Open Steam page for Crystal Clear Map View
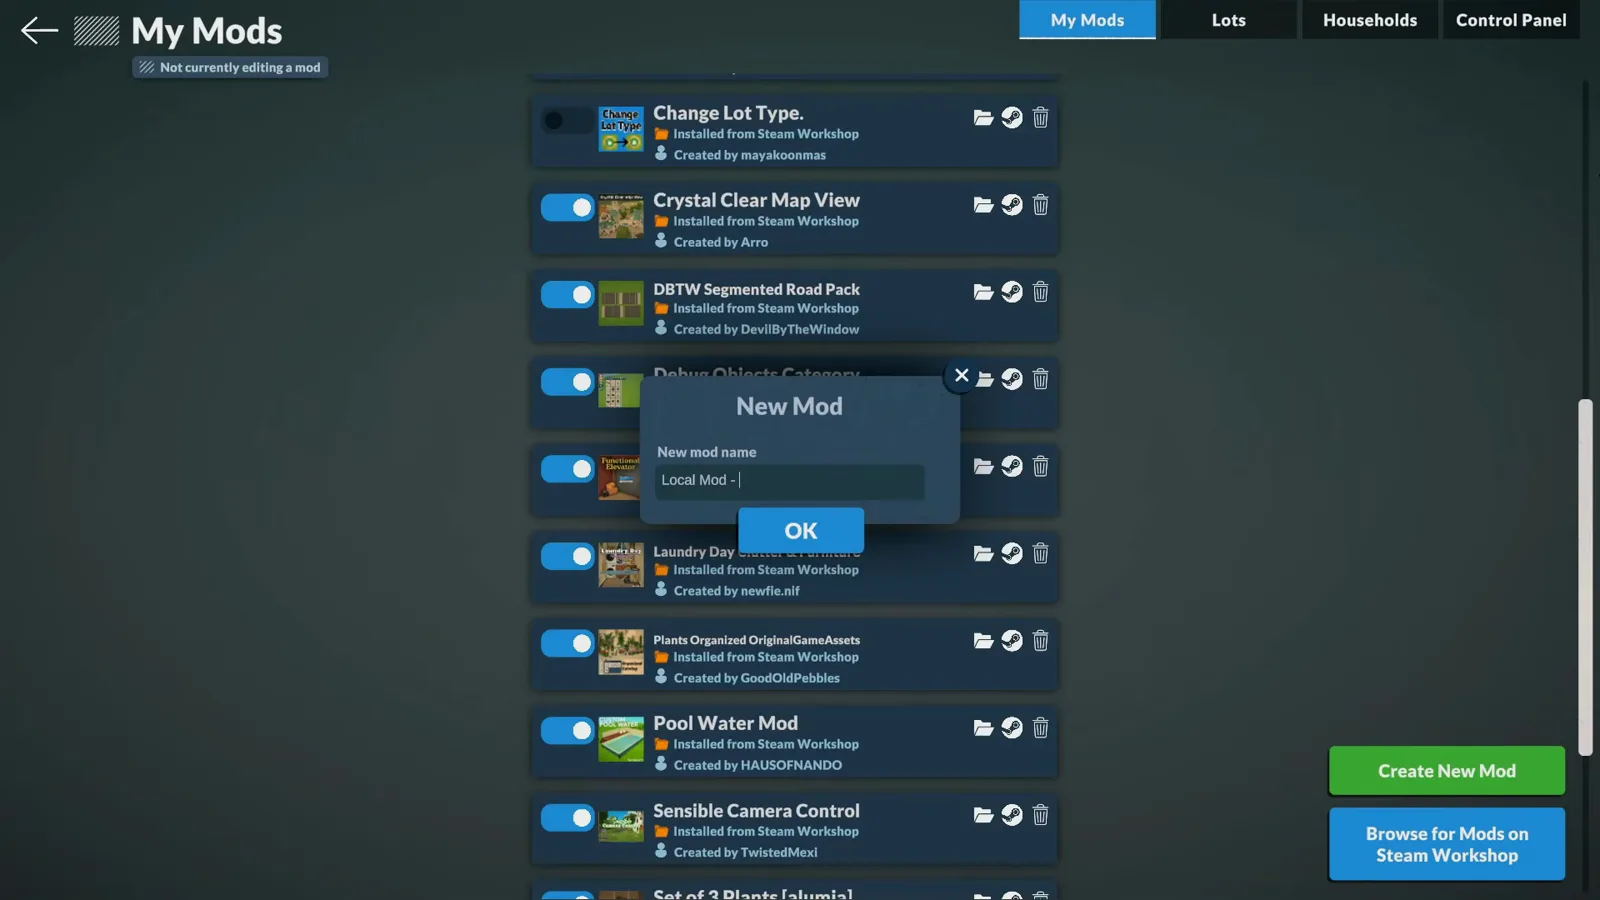 coord(1012,205)
